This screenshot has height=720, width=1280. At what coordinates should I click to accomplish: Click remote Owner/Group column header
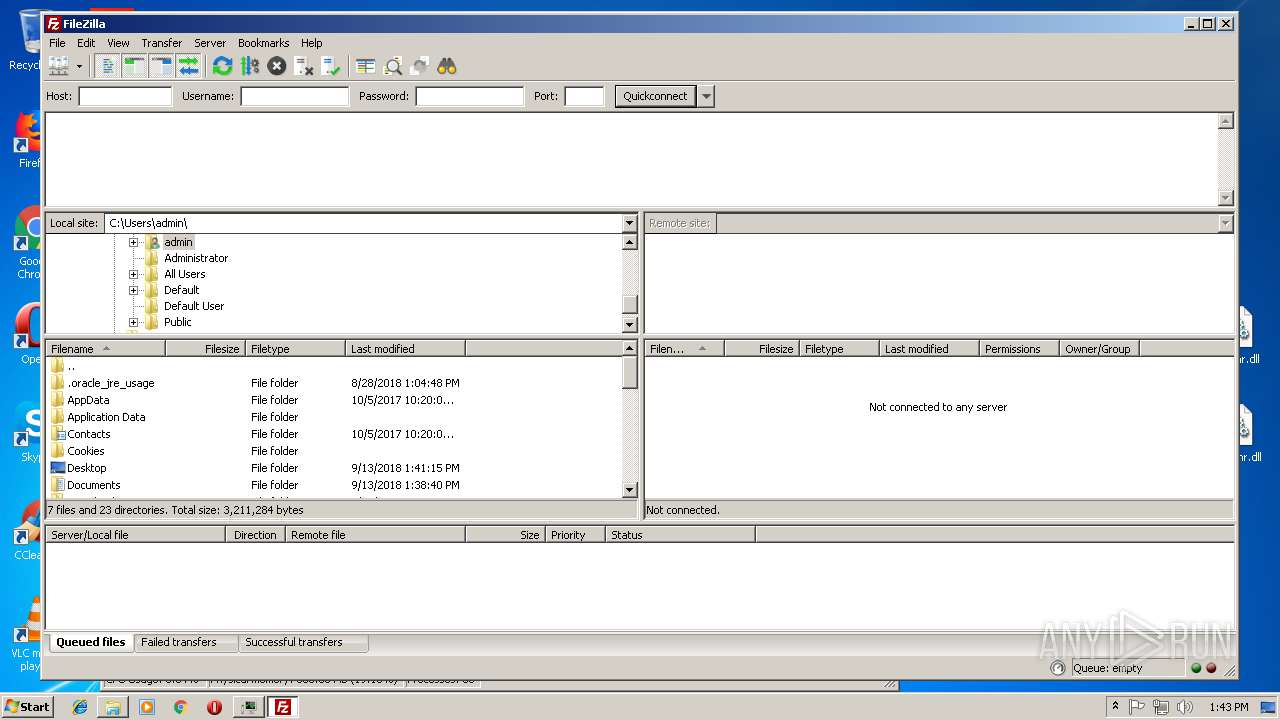1099,349
